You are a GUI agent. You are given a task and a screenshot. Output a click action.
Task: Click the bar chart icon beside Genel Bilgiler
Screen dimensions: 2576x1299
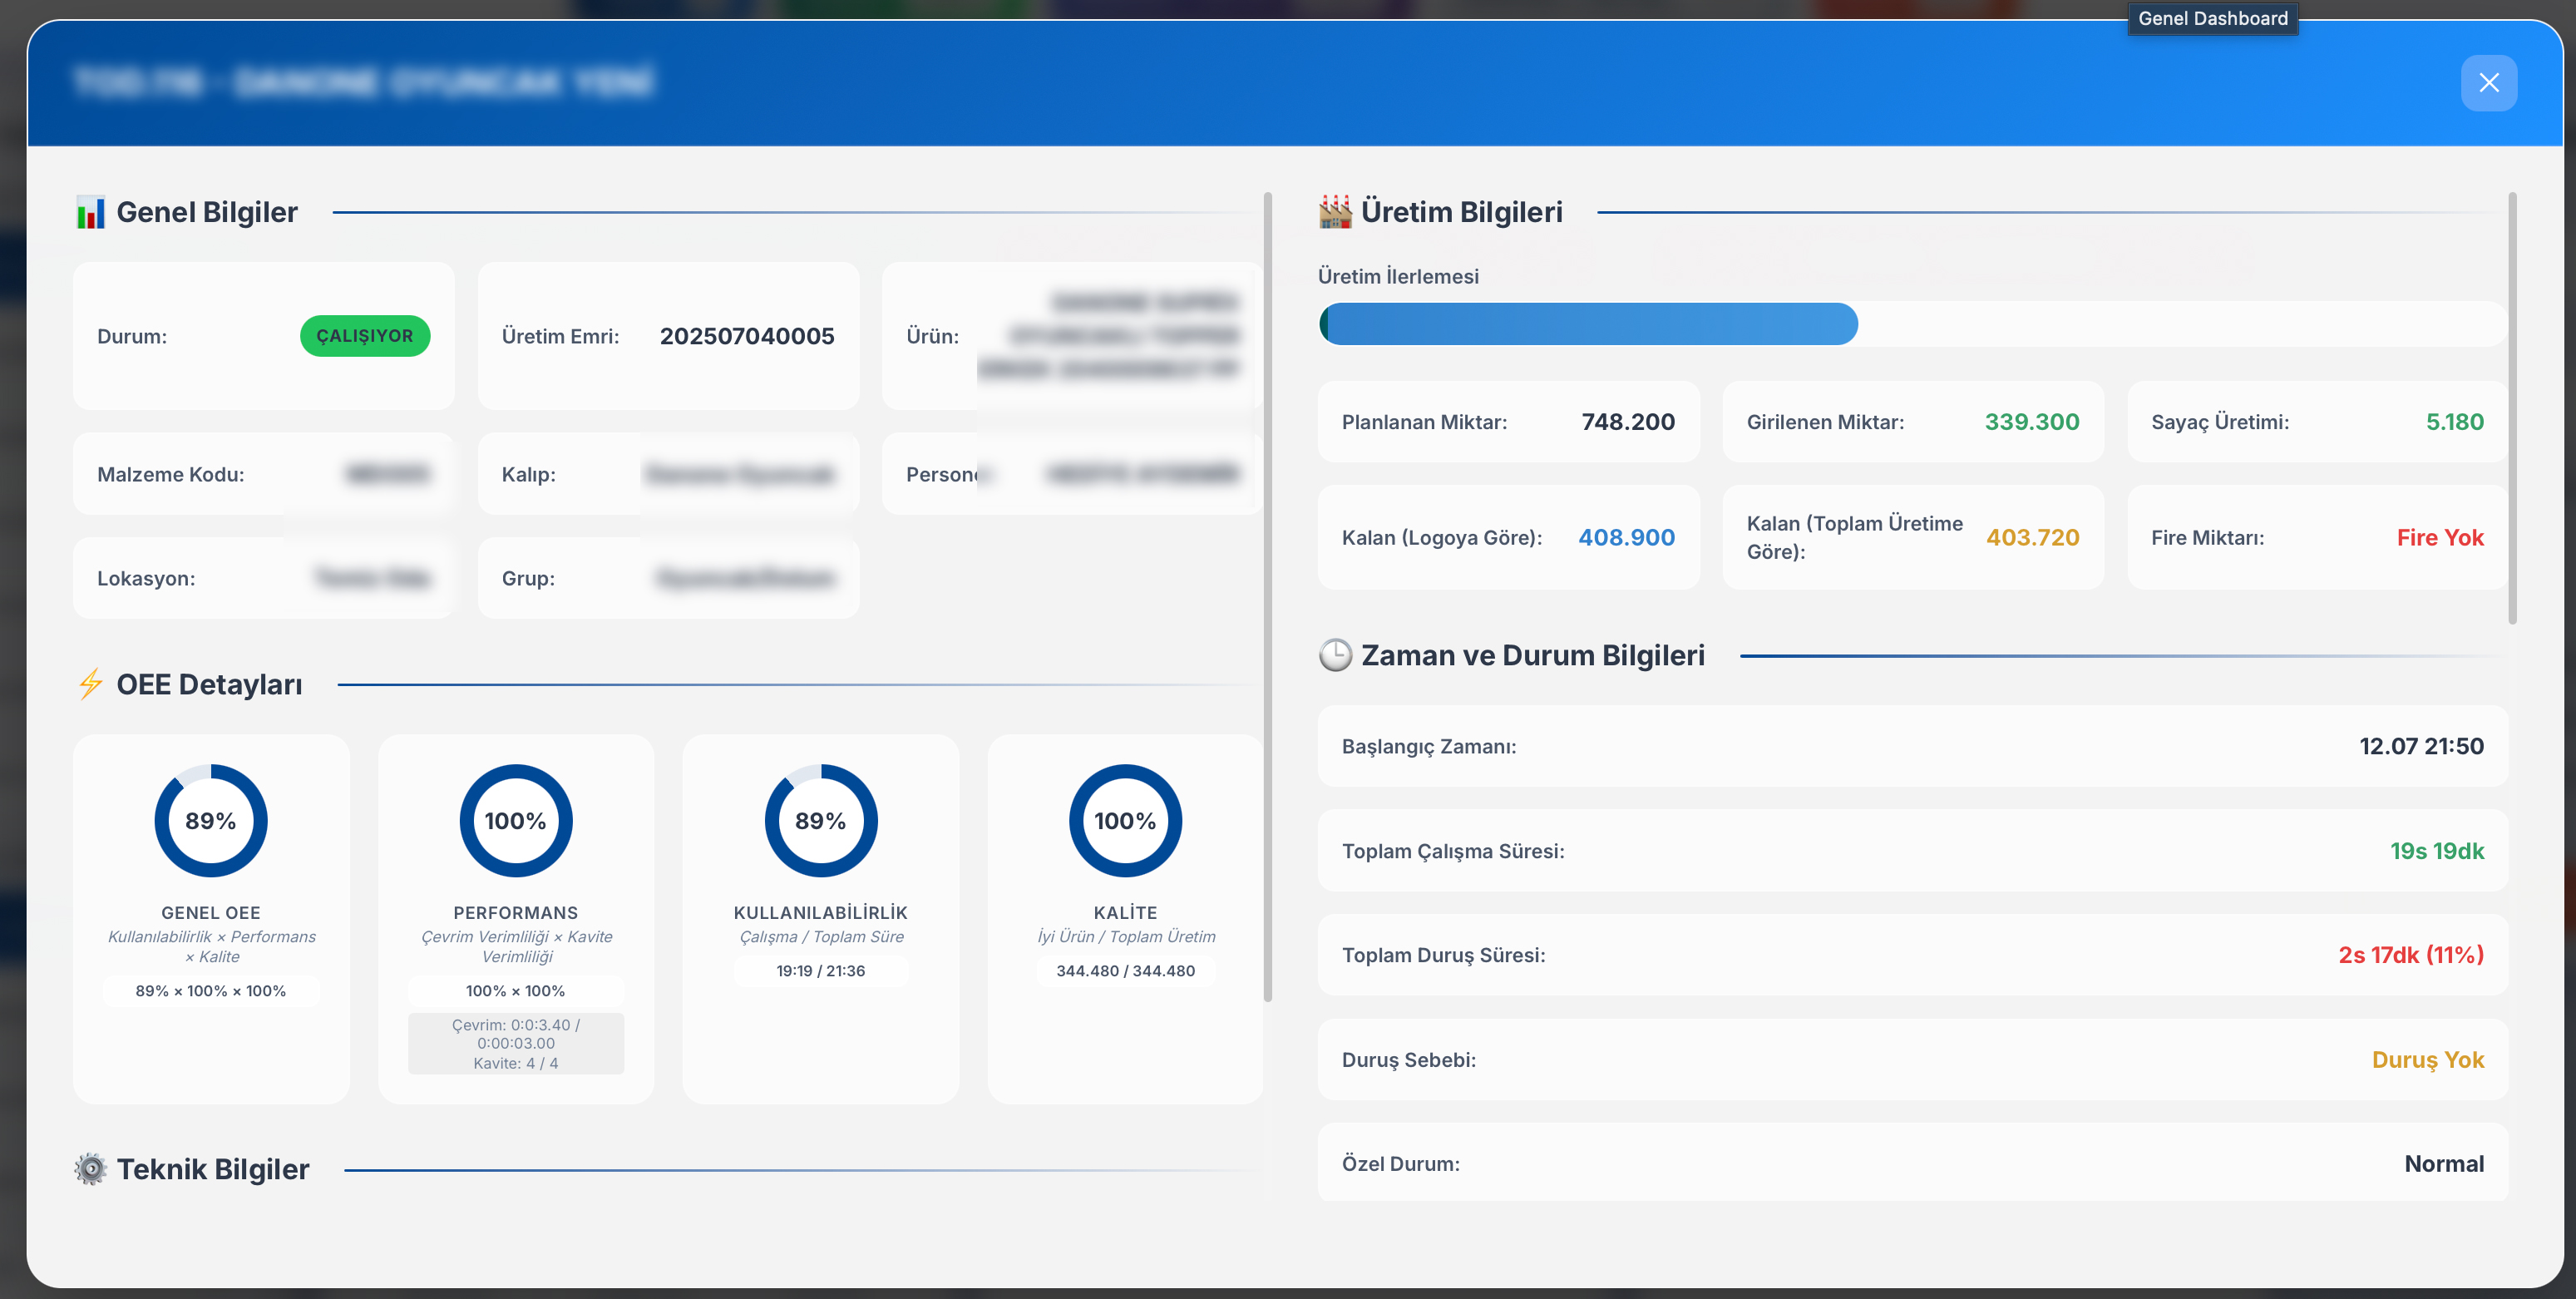(x=90, y=212)
